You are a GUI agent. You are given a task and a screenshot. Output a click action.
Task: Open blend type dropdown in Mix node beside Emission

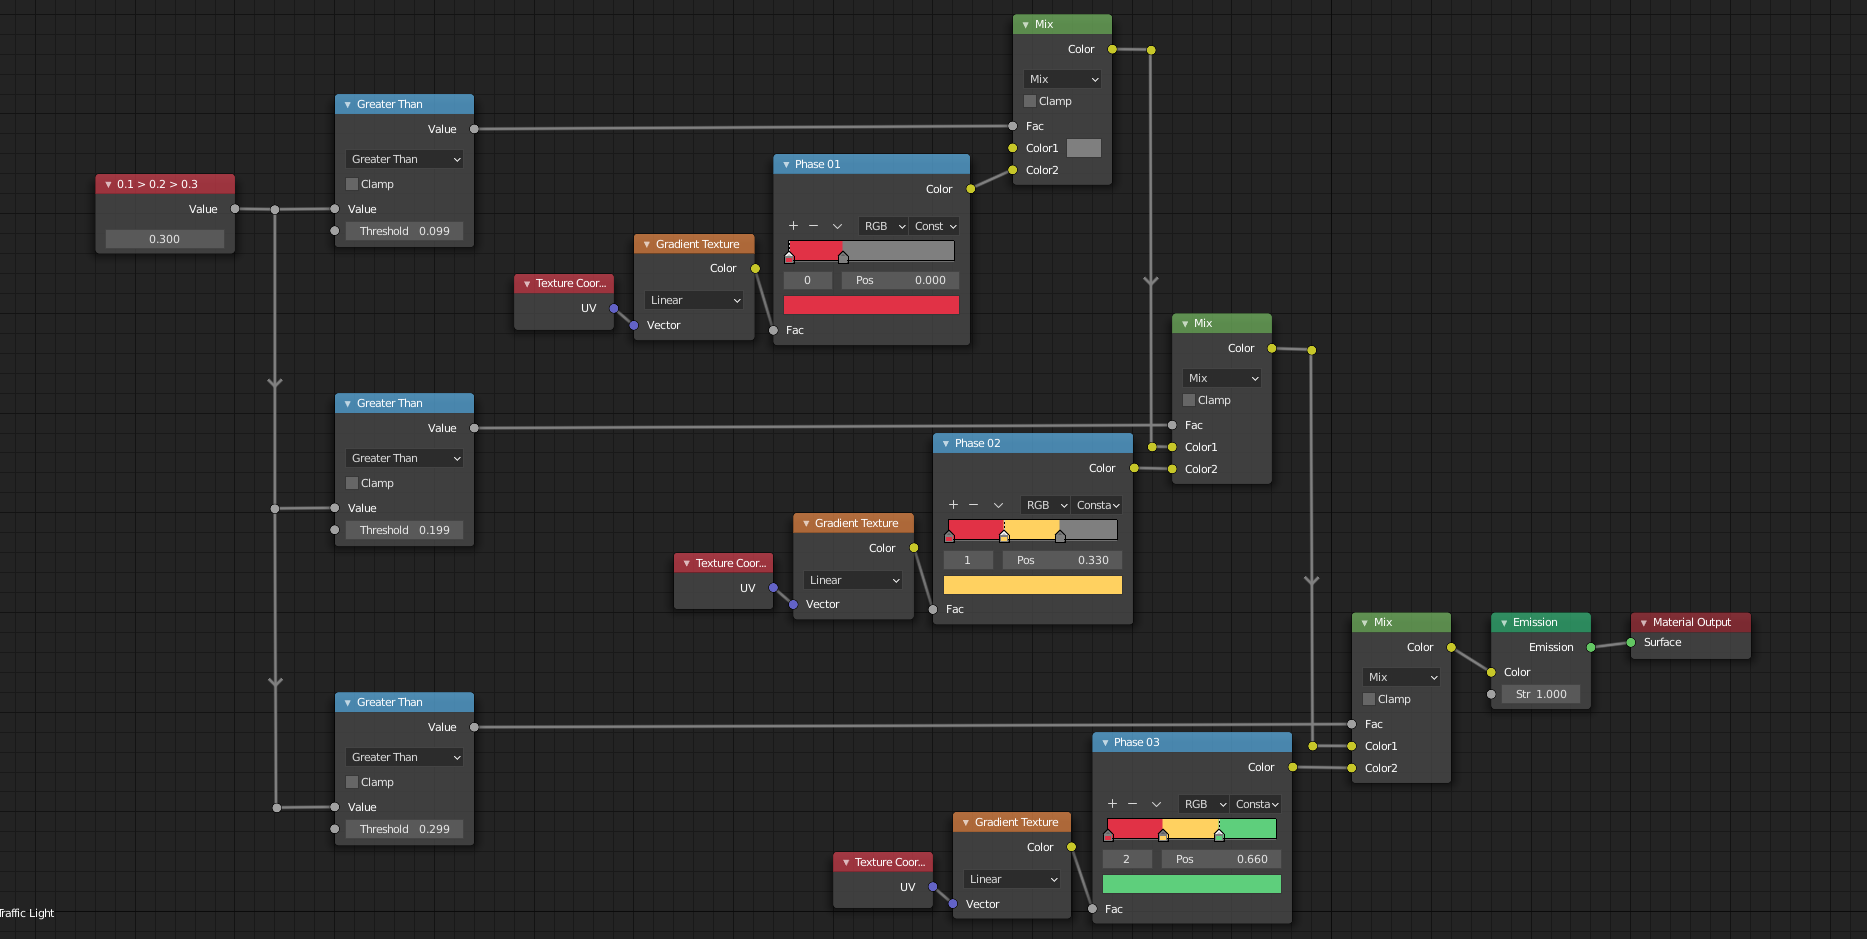tap(1401, 677)
